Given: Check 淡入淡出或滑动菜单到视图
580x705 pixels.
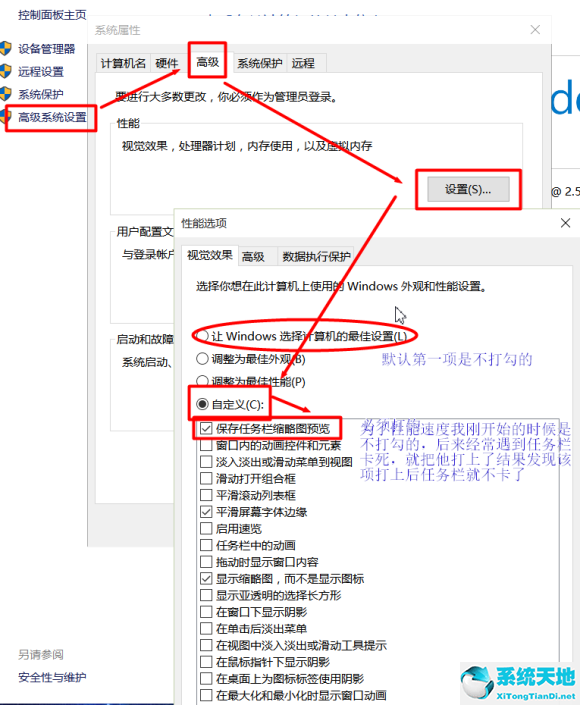Looking at the screenshot, I should pyautogui.click(x=206, y=462).
